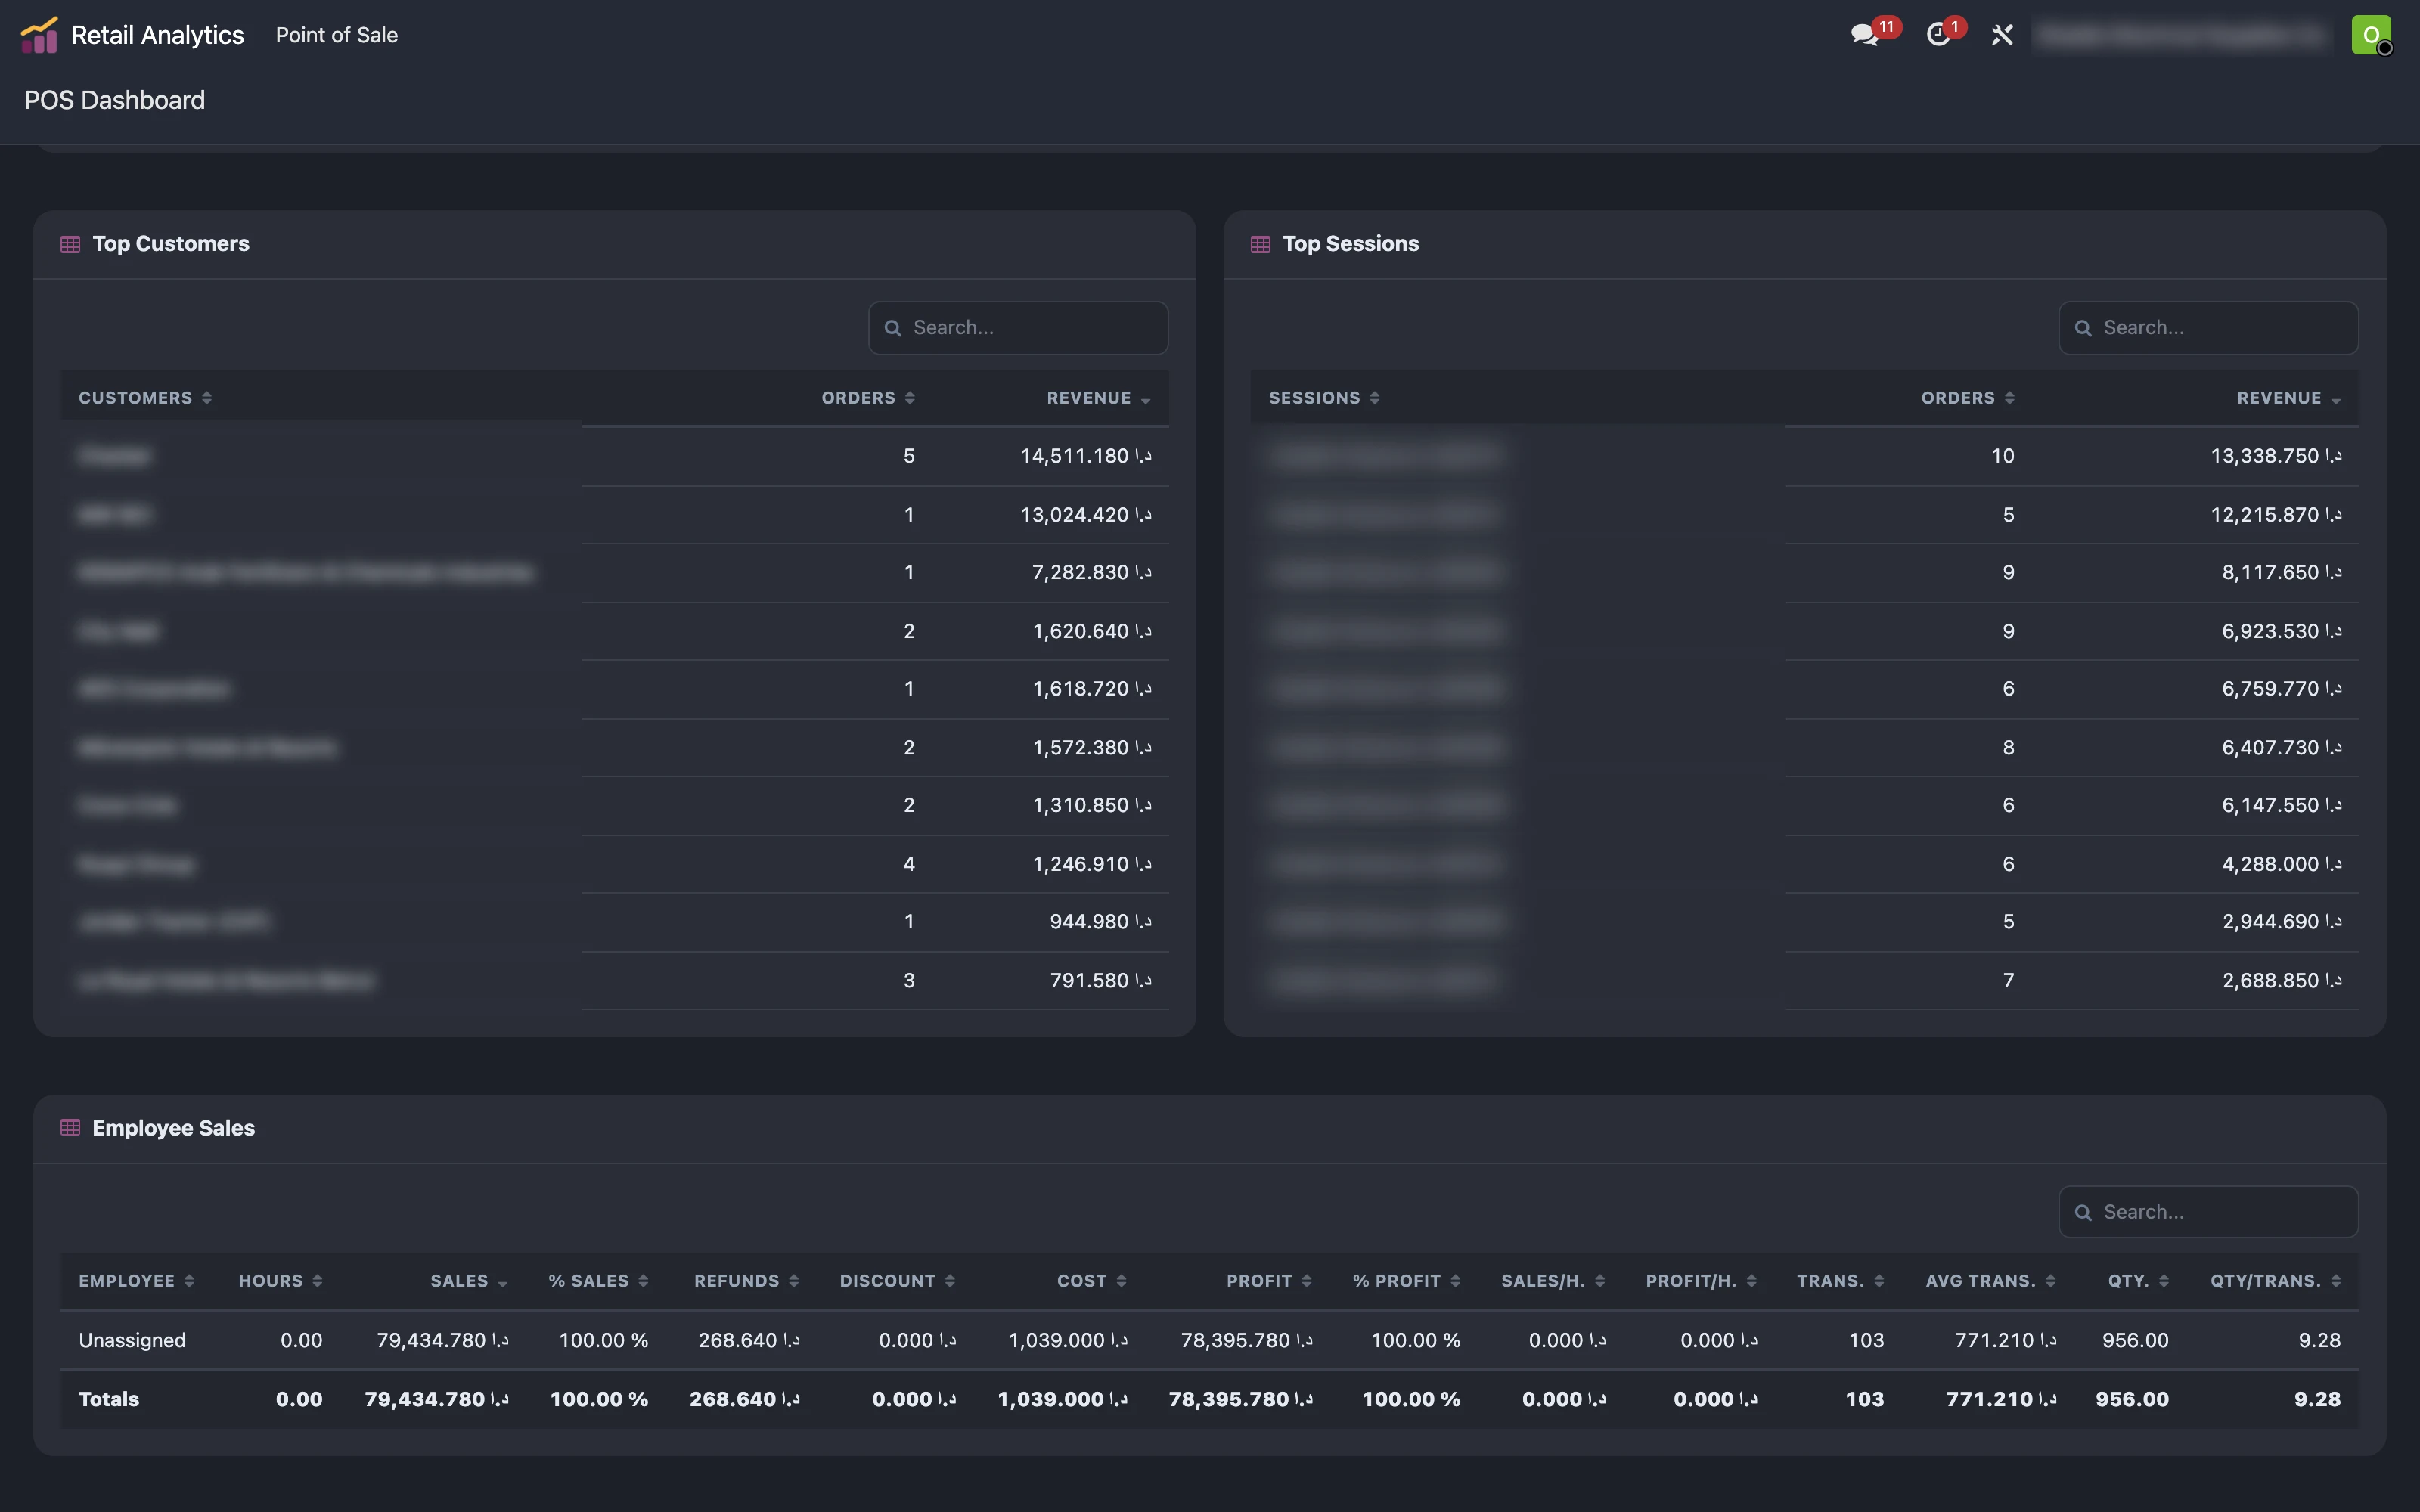The image size is (2420, 1512).
Task: Toggle Sales sort arrow in Employee Sales
Action: click(x=502, y=1283)
